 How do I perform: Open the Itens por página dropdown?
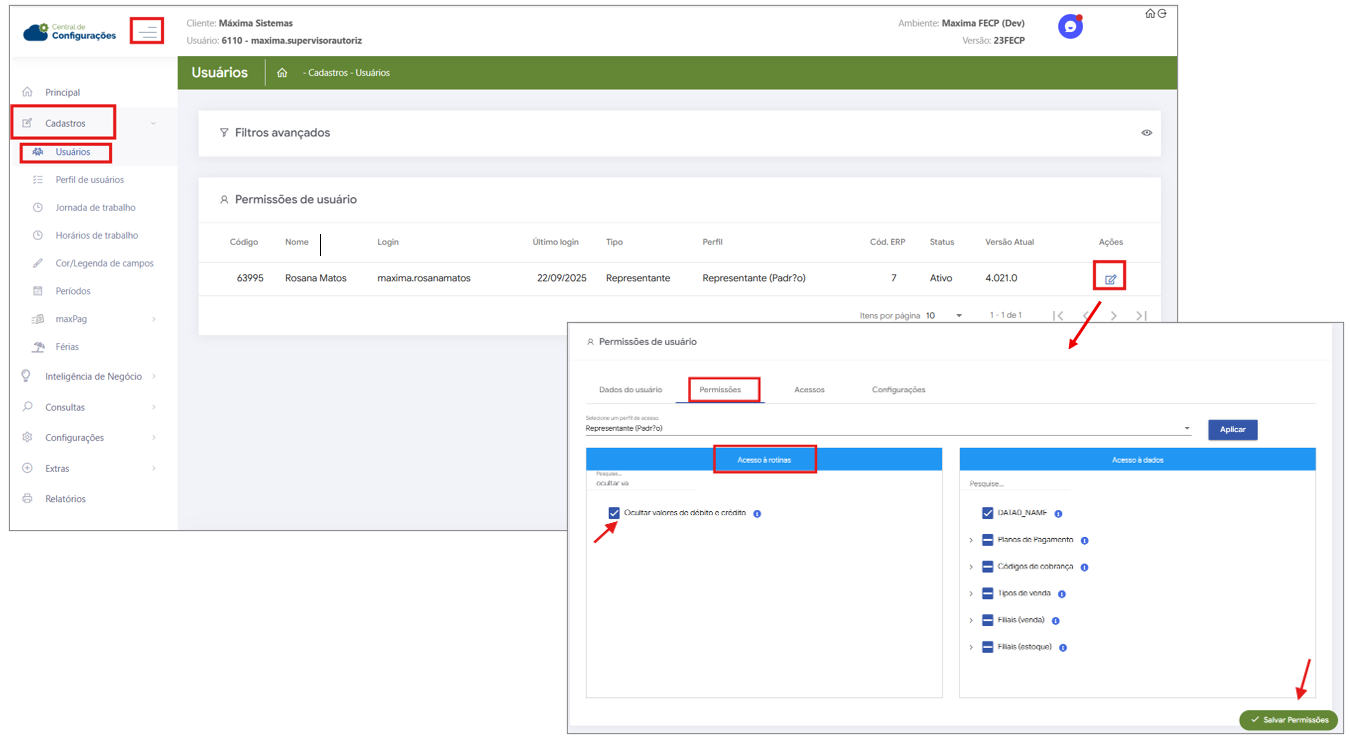tap(944, 316)
